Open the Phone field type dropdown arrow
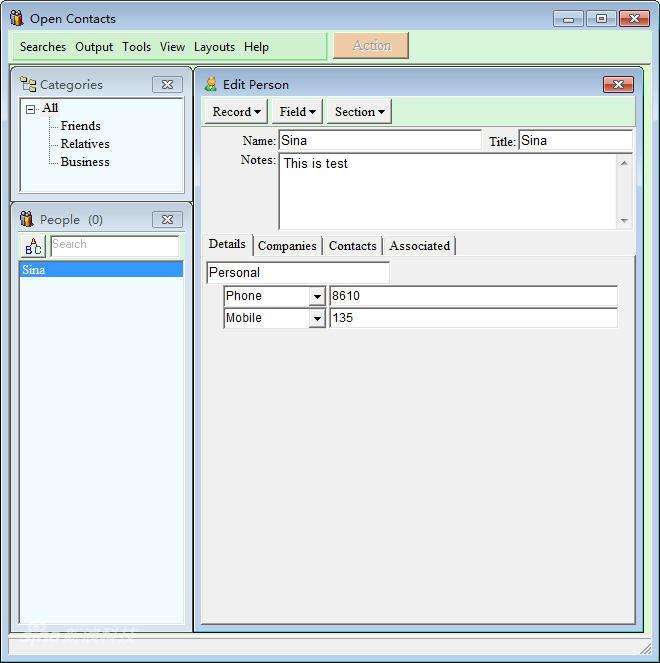 coord(317,296)
